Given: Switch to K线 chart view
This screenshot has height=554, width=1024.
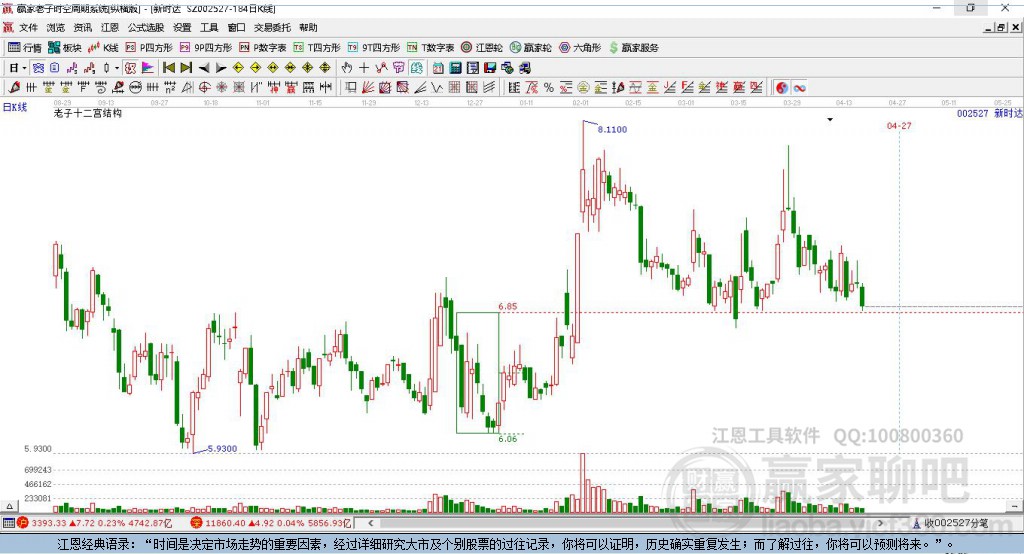Looking at the screenshot, I should (x=103, y=48).
